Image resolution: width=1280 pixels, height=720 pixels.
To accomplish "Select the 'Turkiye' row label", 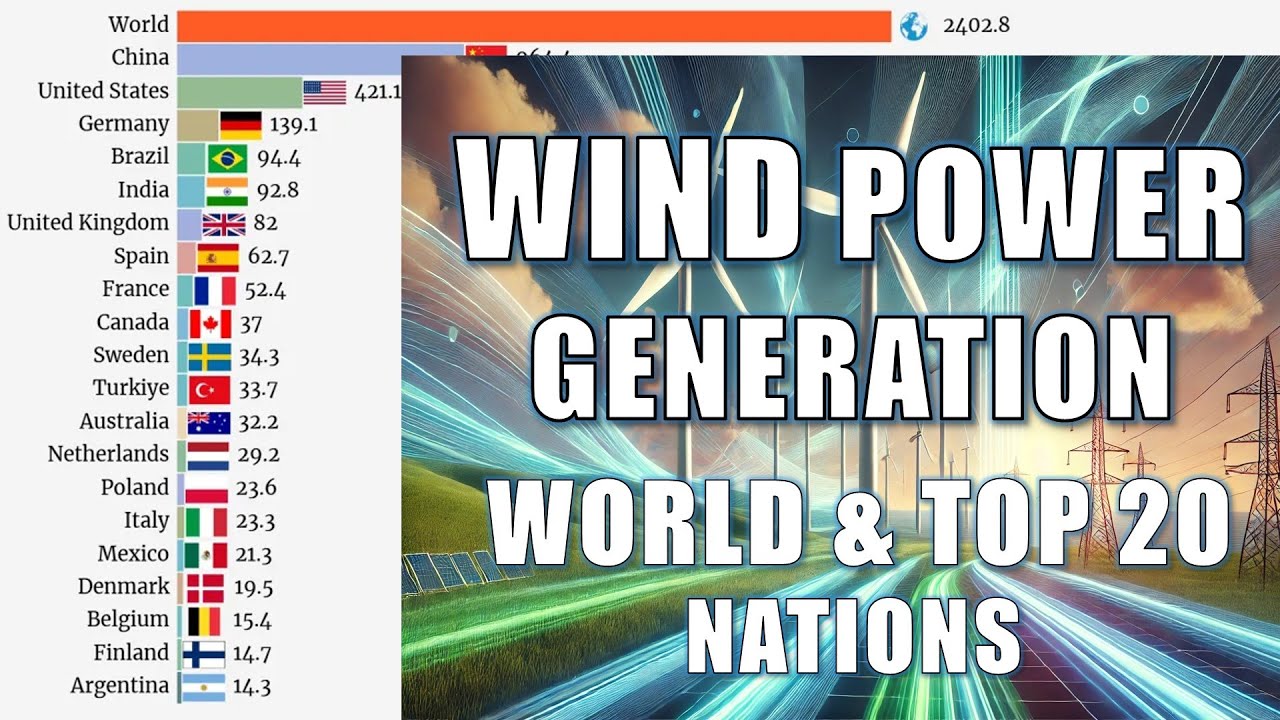I will pos(131,389).
